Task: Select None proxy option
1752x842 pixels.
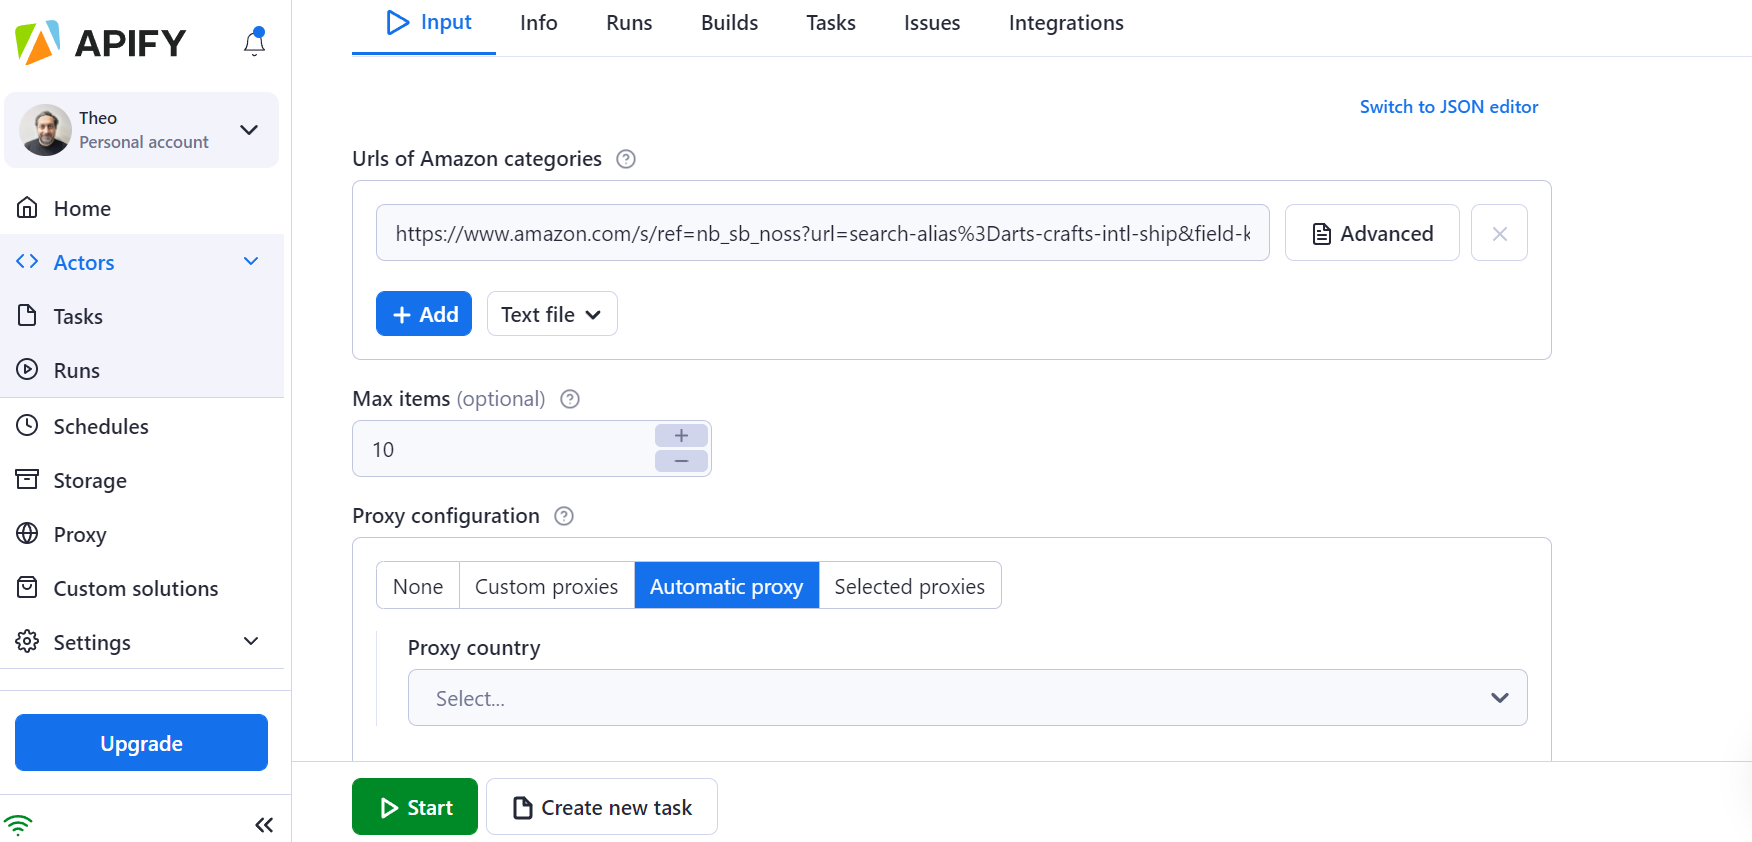Action: [418, 586]
